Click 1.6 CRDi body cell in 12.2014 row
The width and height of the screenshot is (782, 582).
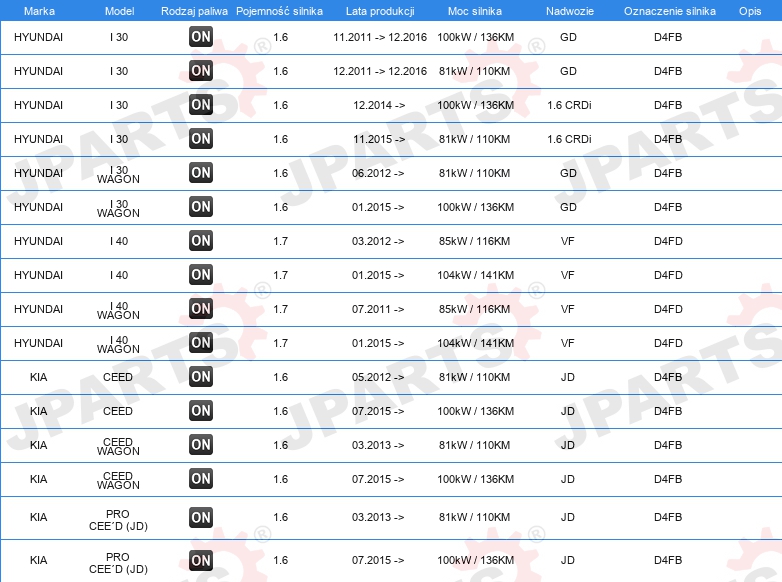569,105
